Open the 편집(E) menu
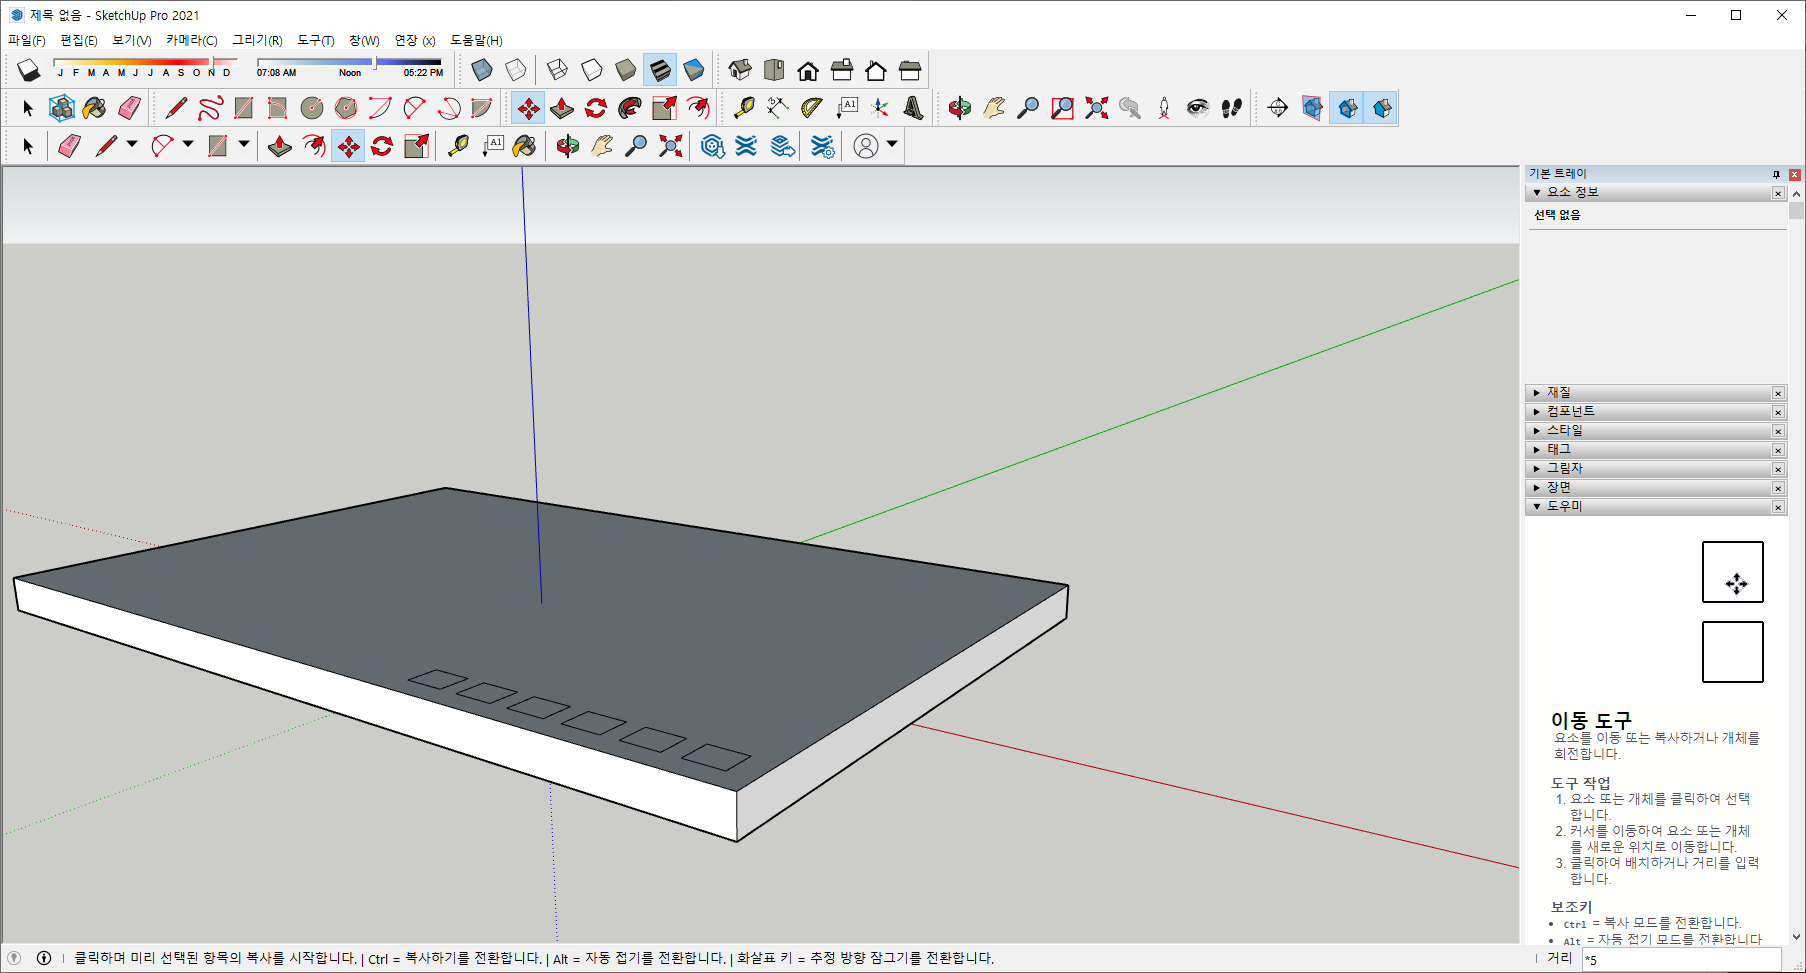The width and height of the screenshot is (1806, 973). point(79,41)
